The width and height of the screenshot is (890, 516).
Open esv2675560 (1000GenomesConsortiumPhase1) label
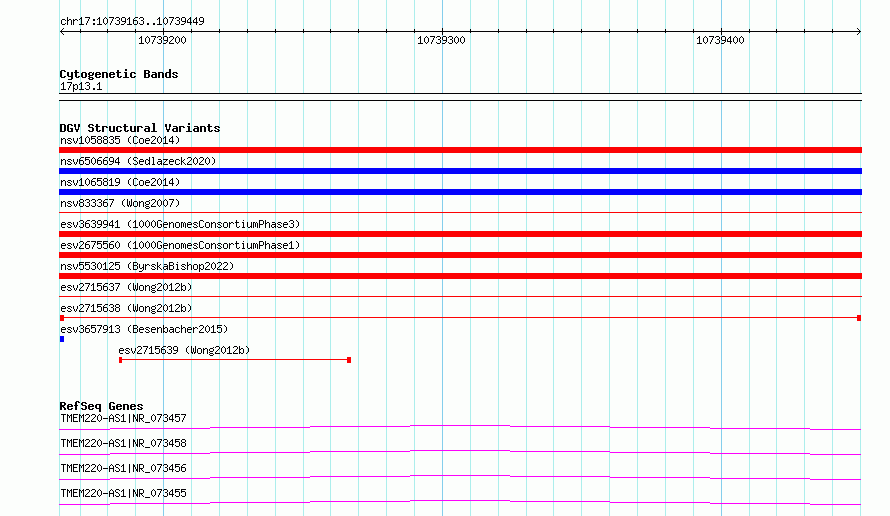180,245
